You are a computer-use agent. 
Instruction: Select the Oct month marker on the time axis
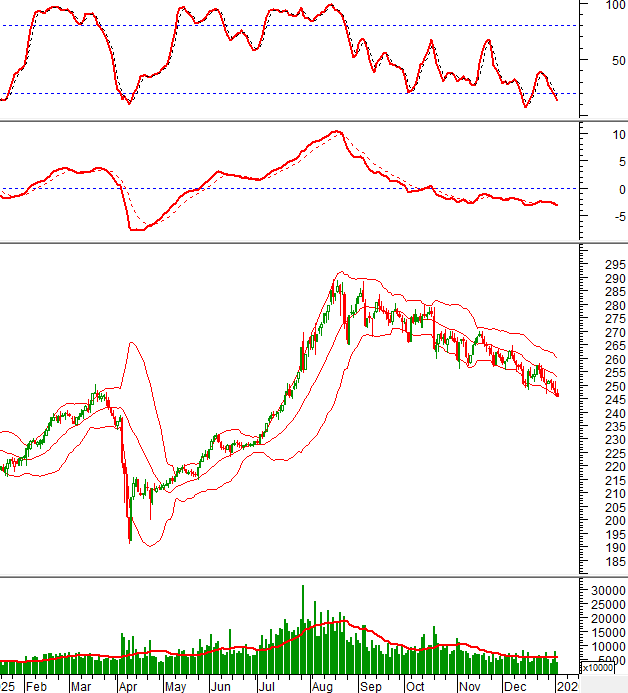[415, 687]
